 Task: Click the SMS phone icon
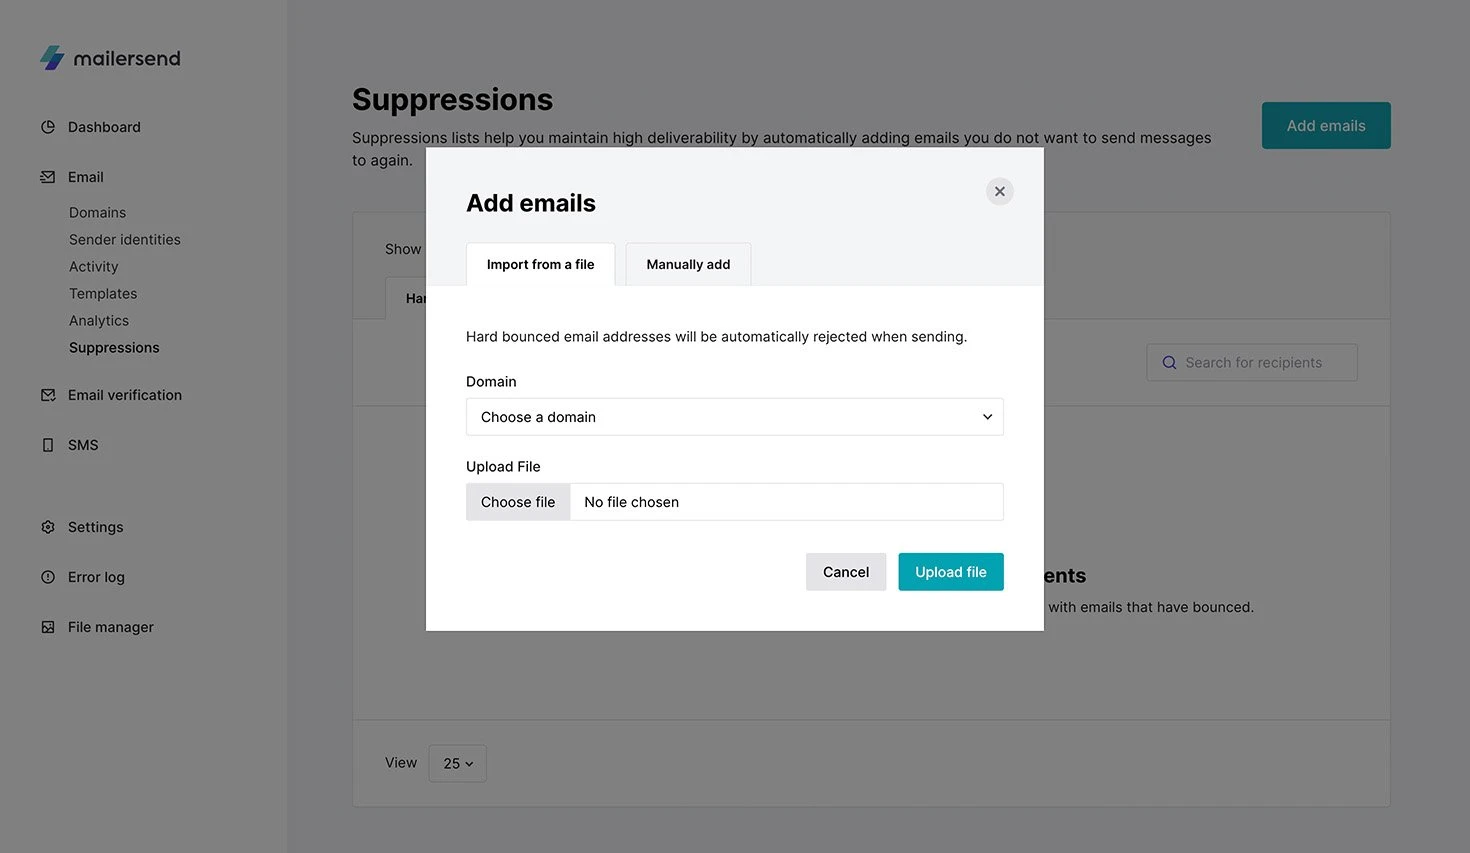click(48, 445)
